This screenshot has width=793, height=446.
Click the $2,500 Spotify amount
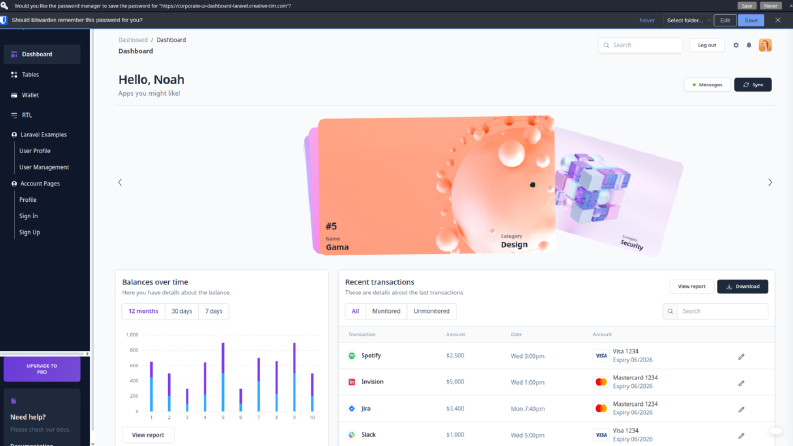(x=455, y=355)
